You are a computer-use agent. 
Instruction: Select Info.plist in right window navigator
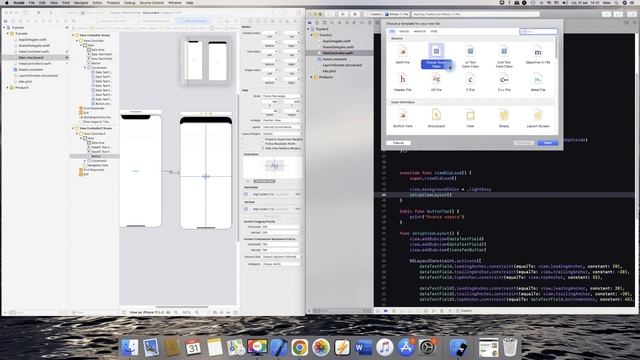point(329,71)
